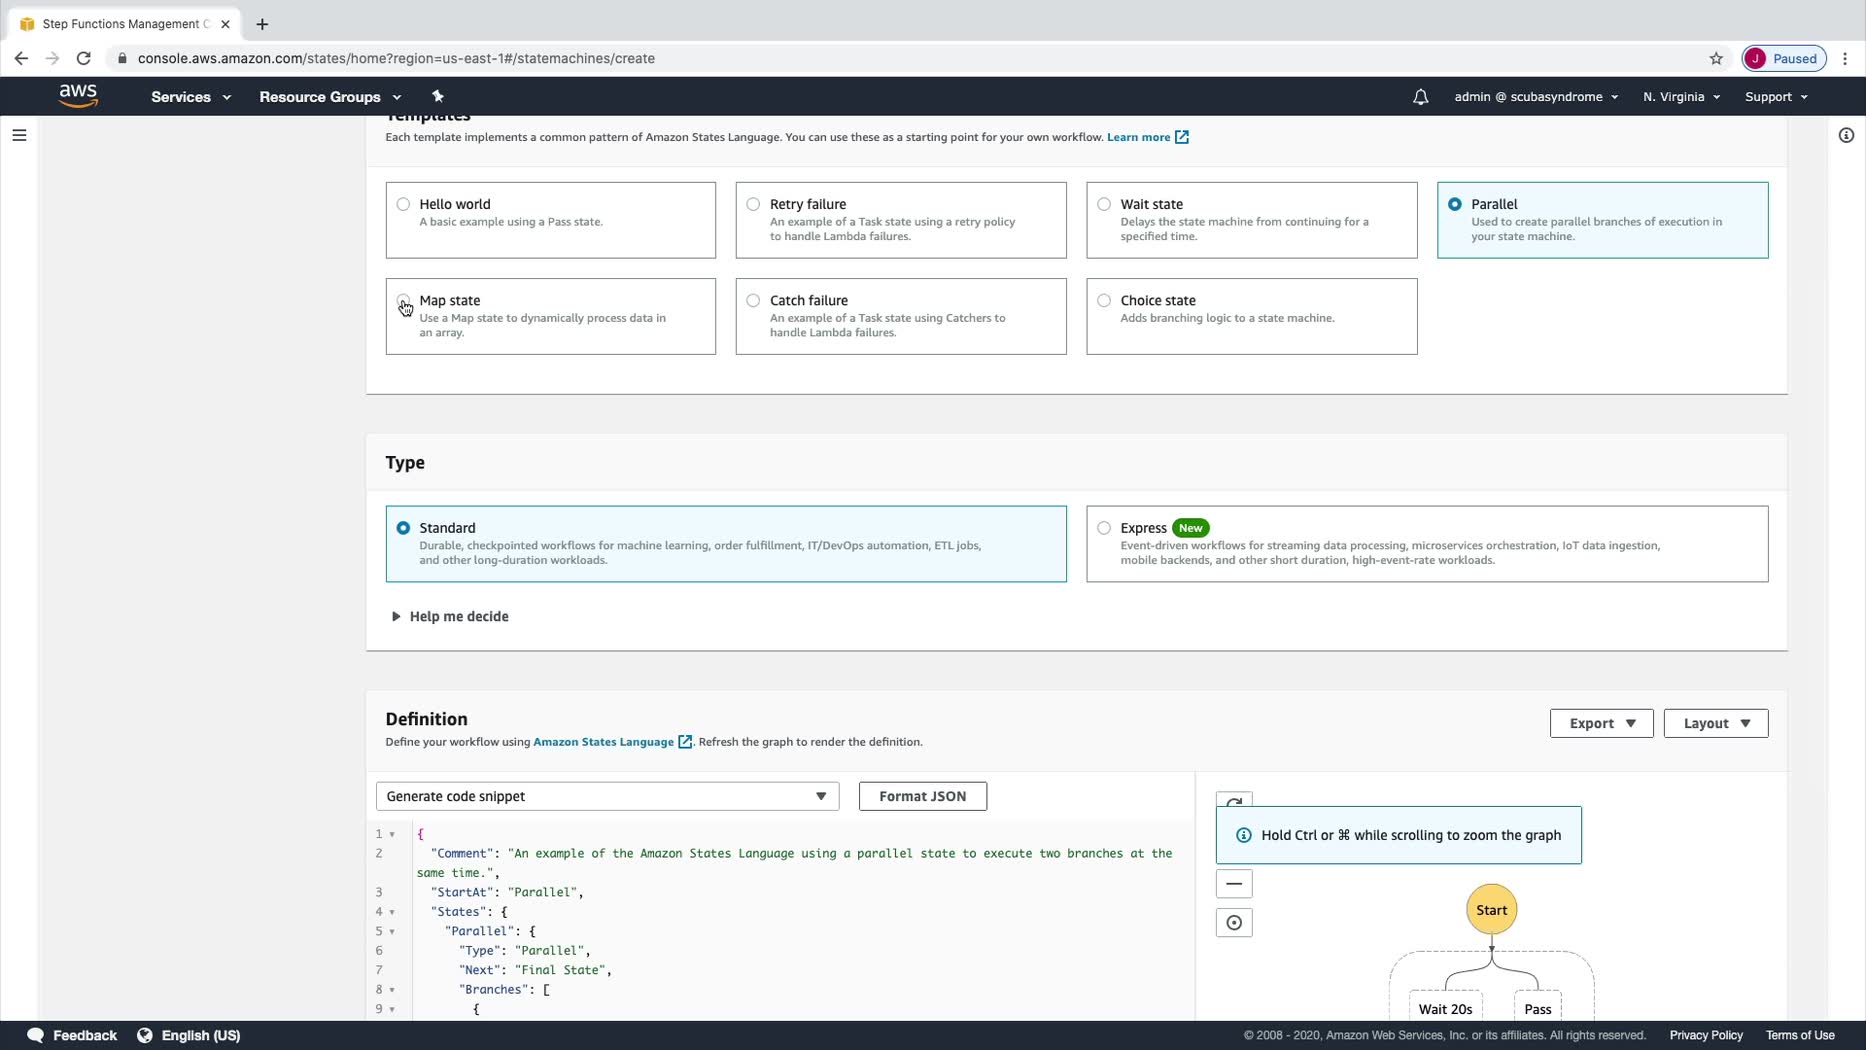Choose the Express workflow type

click(x=1427, y=544)
